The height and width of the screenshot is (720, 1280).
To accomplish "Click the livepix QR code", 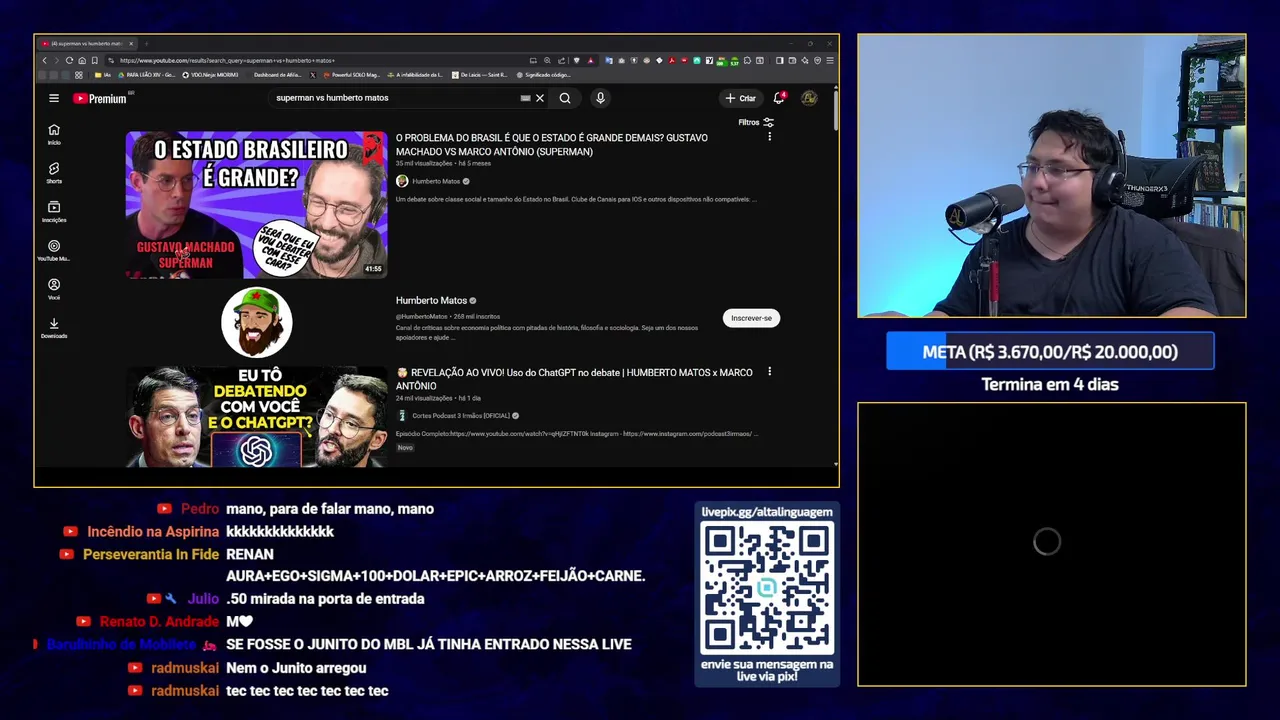I will click(767, 588).
